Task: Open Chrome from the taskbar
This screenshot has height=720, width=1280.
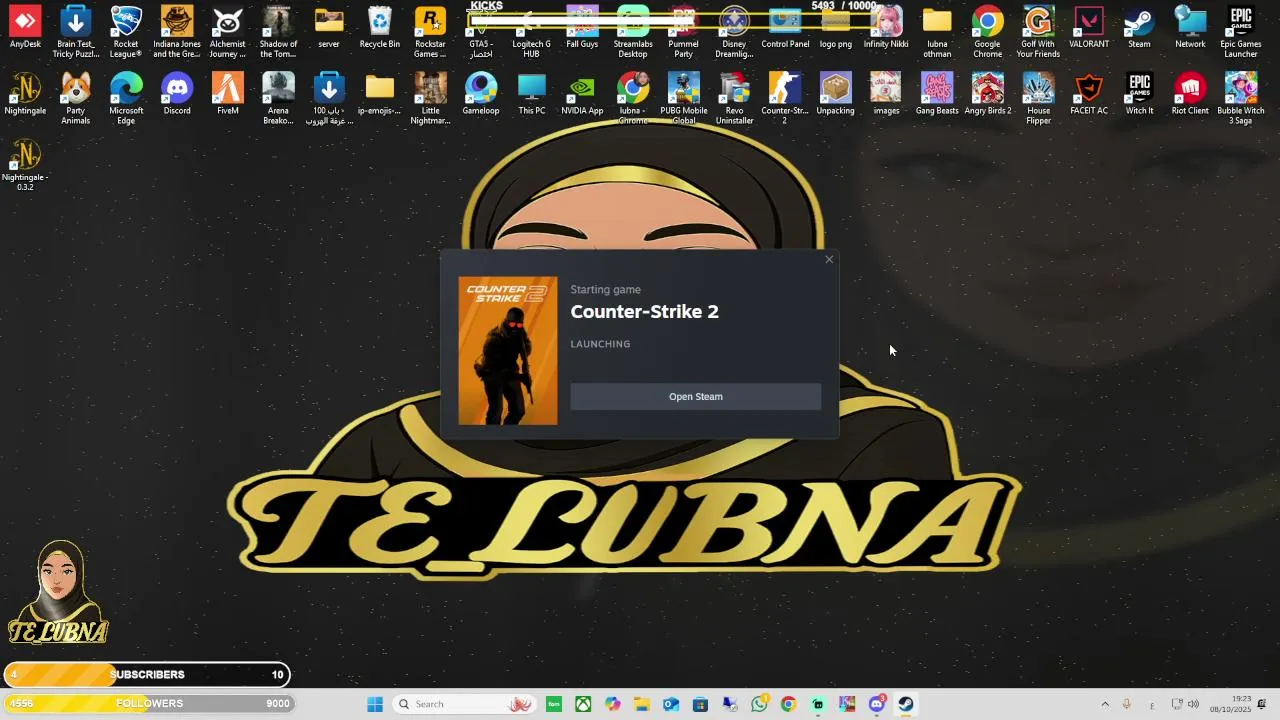Action: pos(788,704)
